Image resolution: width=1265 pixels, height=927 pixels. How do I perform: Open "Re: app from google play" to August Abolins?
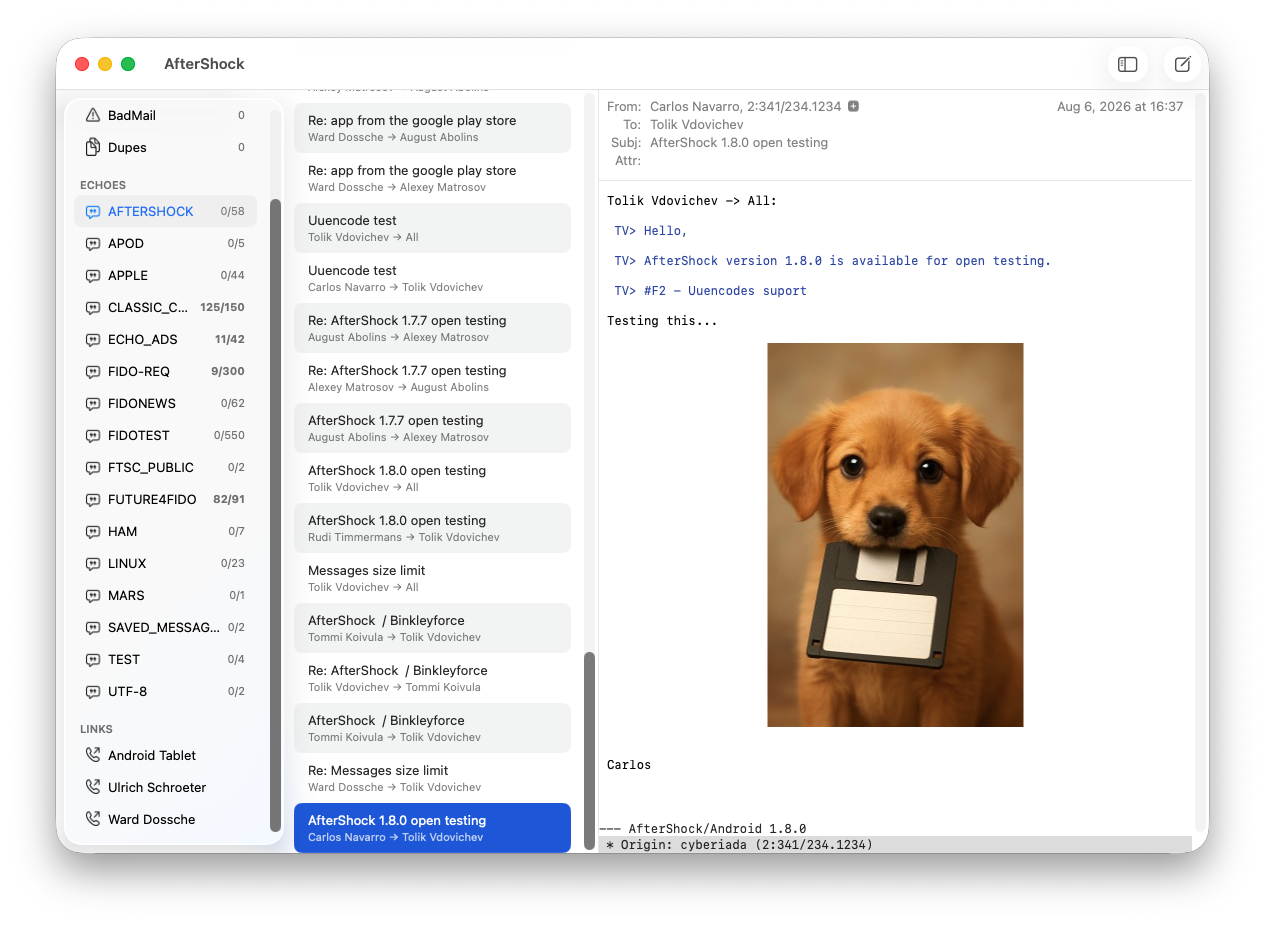pos(432,128)
